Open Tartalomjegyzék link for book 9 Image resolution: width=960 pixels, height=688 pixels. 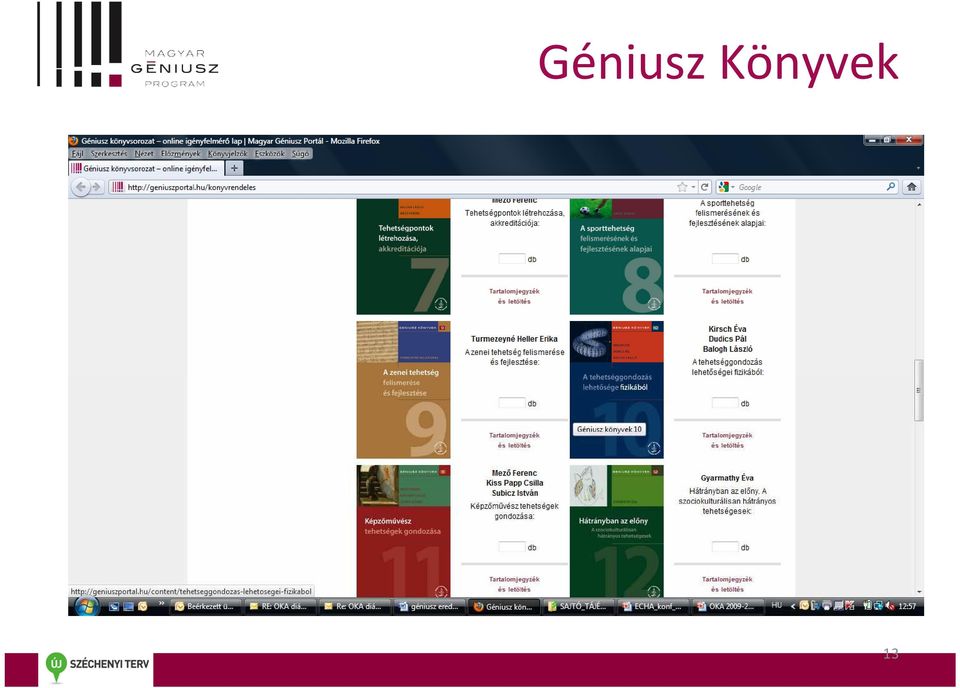click(x=514, y=440)
